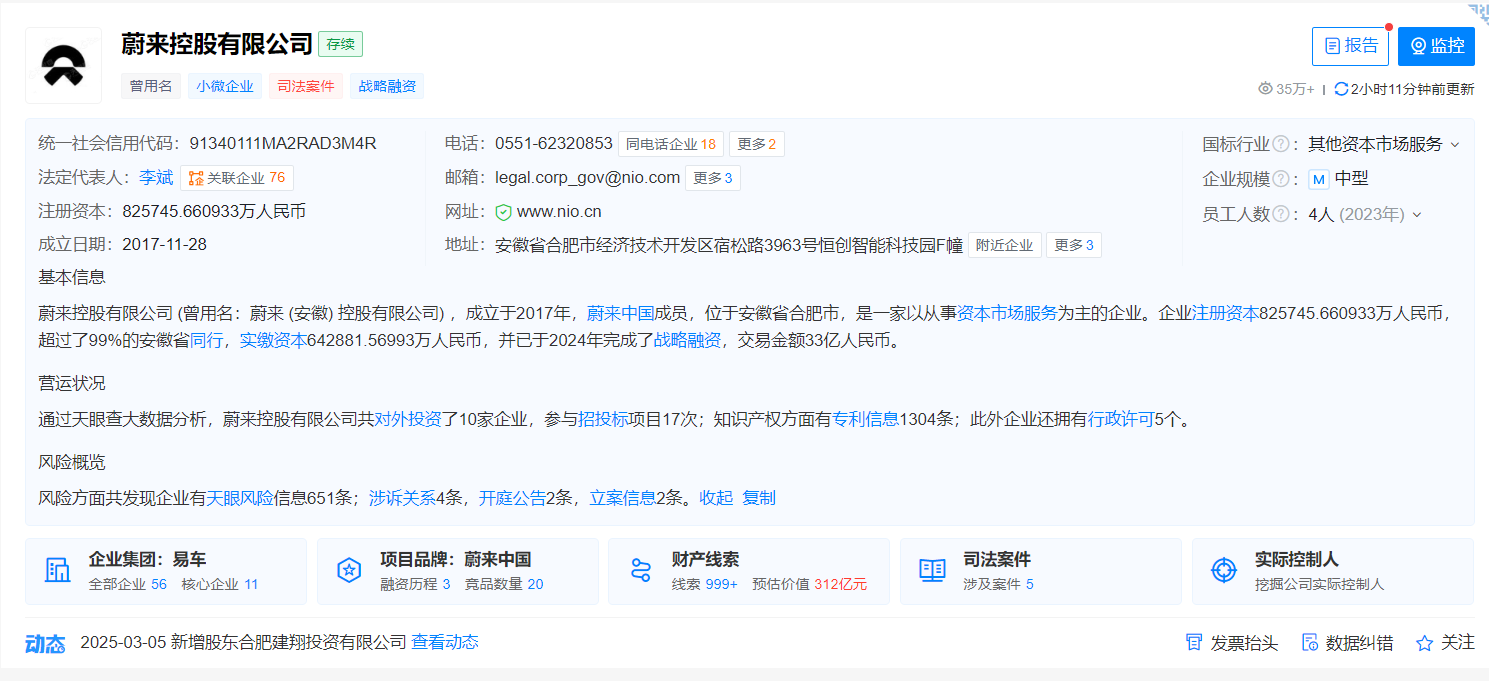Image resolution: width=1489 pixels, height=681 pixels.
Task: Expand 更多 3 email addresses
Action: [712, 178]
